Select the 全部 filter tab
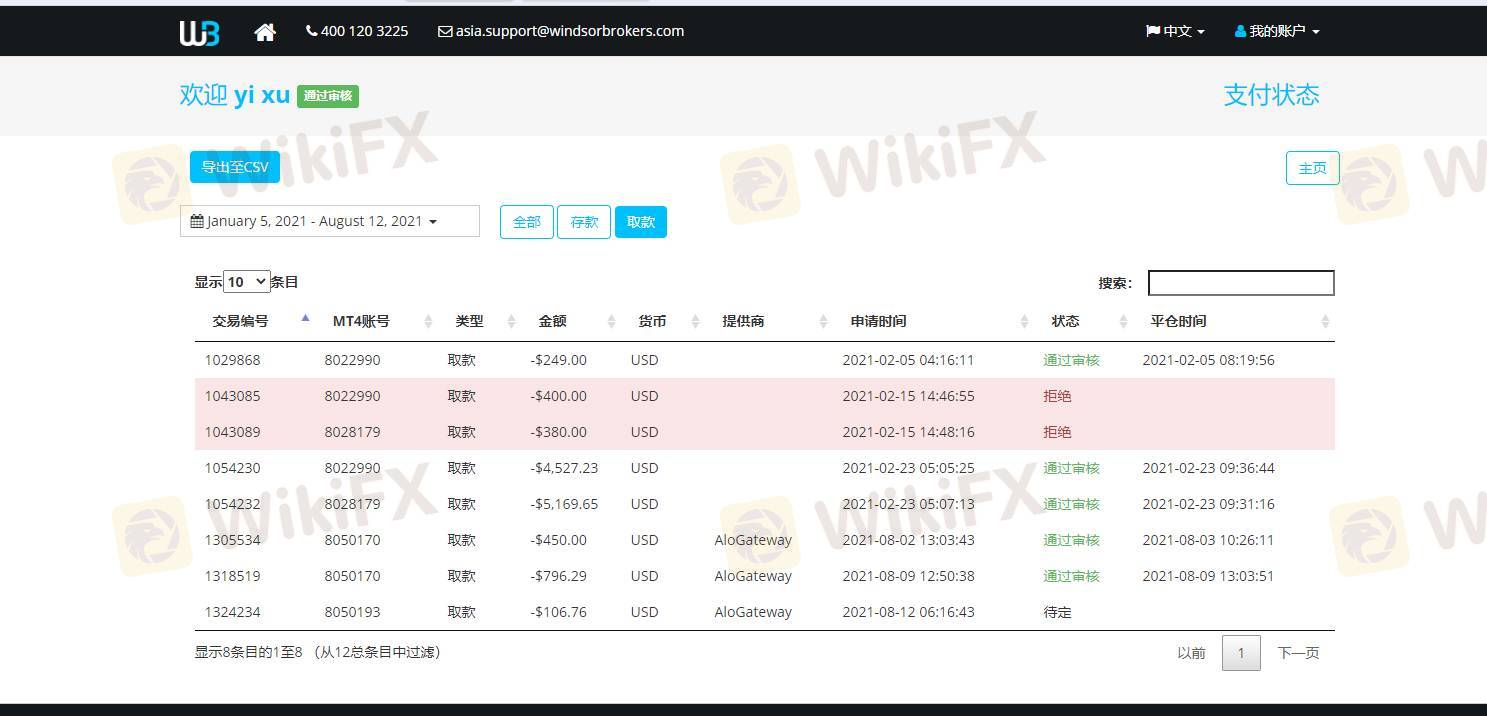 pos(526,222)
